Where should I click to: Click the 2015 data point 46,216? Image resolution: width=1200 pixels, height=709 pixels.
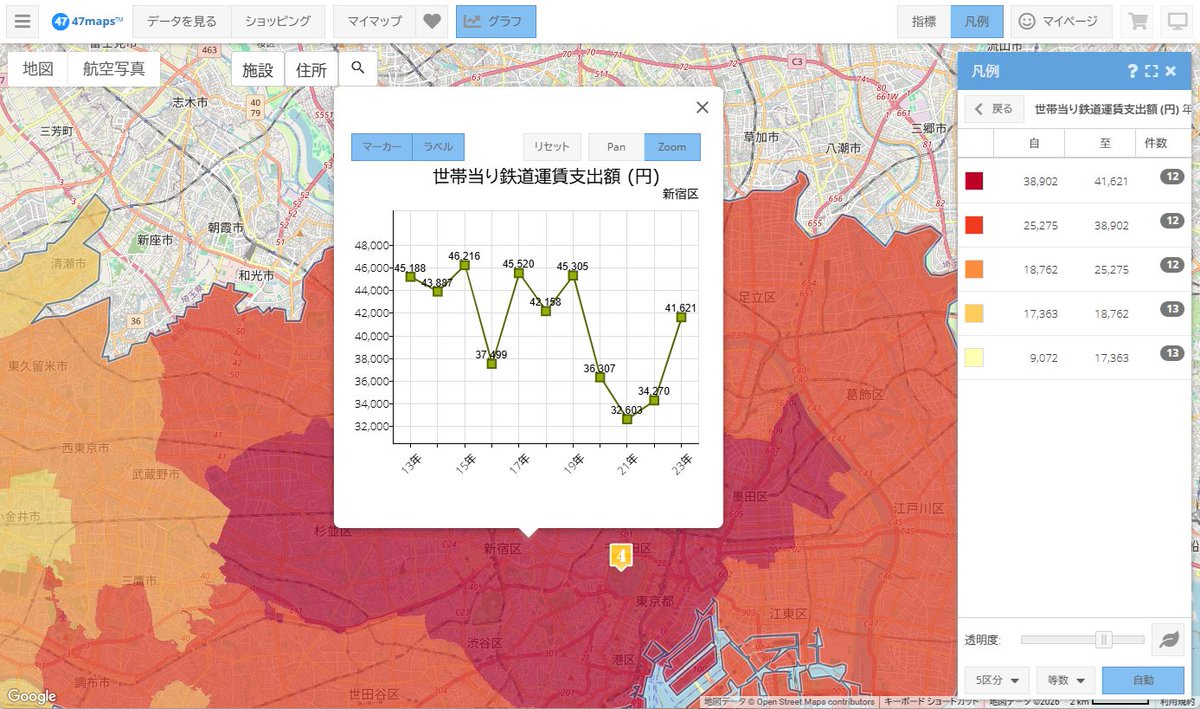pyautogui.click(x=465, y=265)
